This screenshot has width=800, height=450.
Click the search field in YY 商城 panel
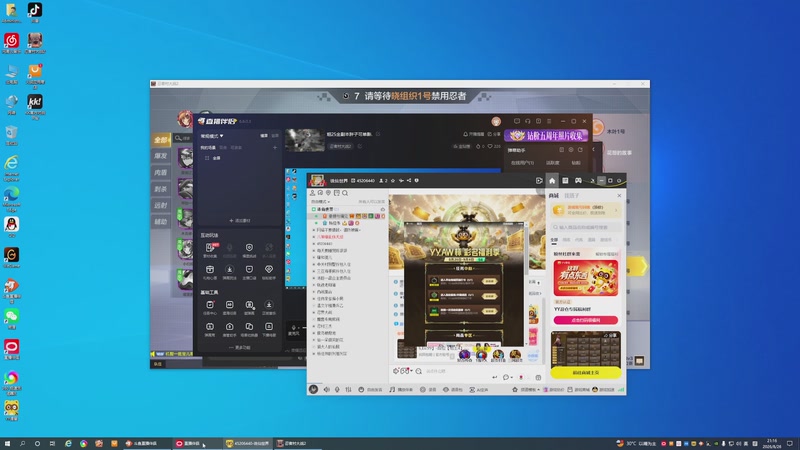tap(585, 227)
